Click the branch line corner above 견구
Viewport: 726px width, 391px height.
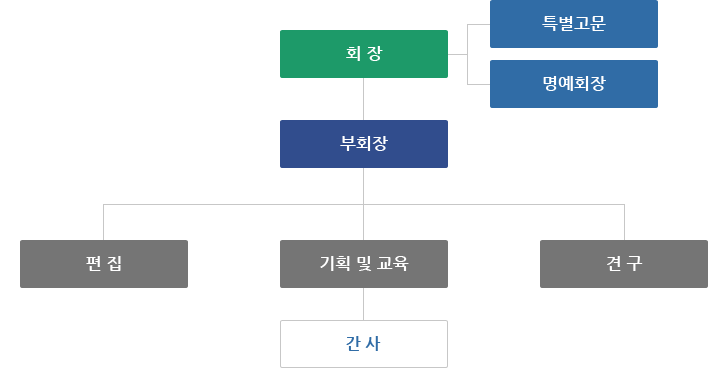[x=625, y=204]
